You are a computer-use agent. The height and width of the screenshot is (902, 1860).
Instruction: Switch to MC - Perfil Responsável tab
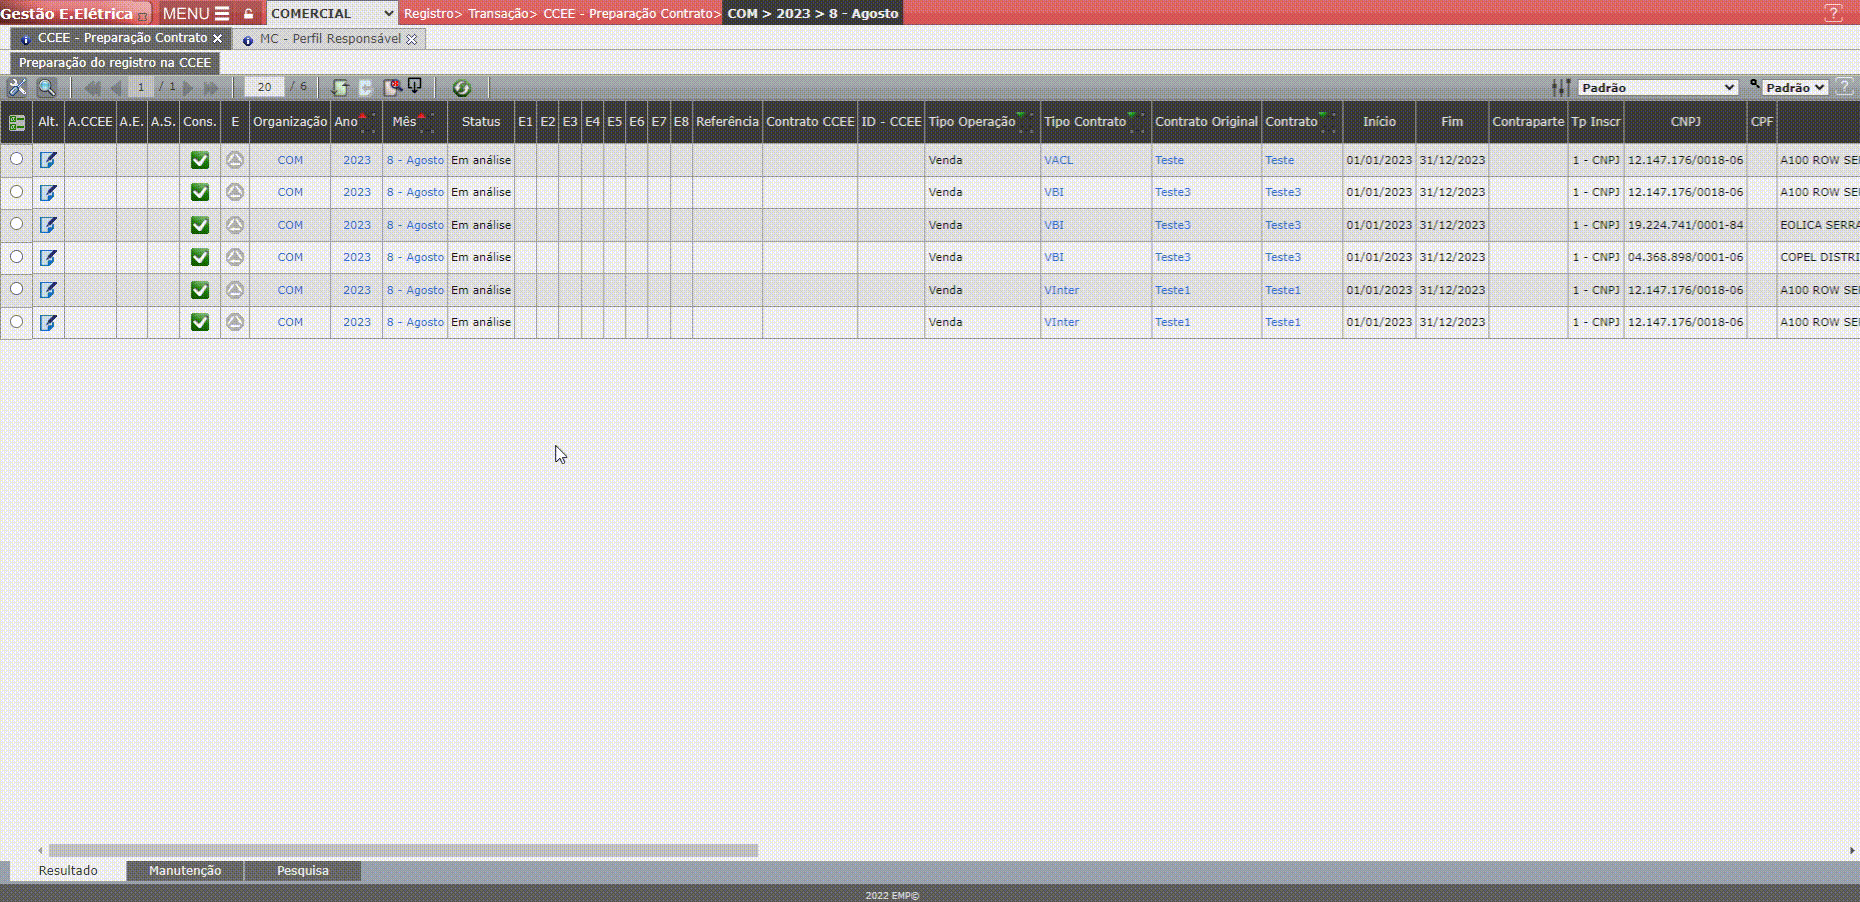(x=329, y=39)
